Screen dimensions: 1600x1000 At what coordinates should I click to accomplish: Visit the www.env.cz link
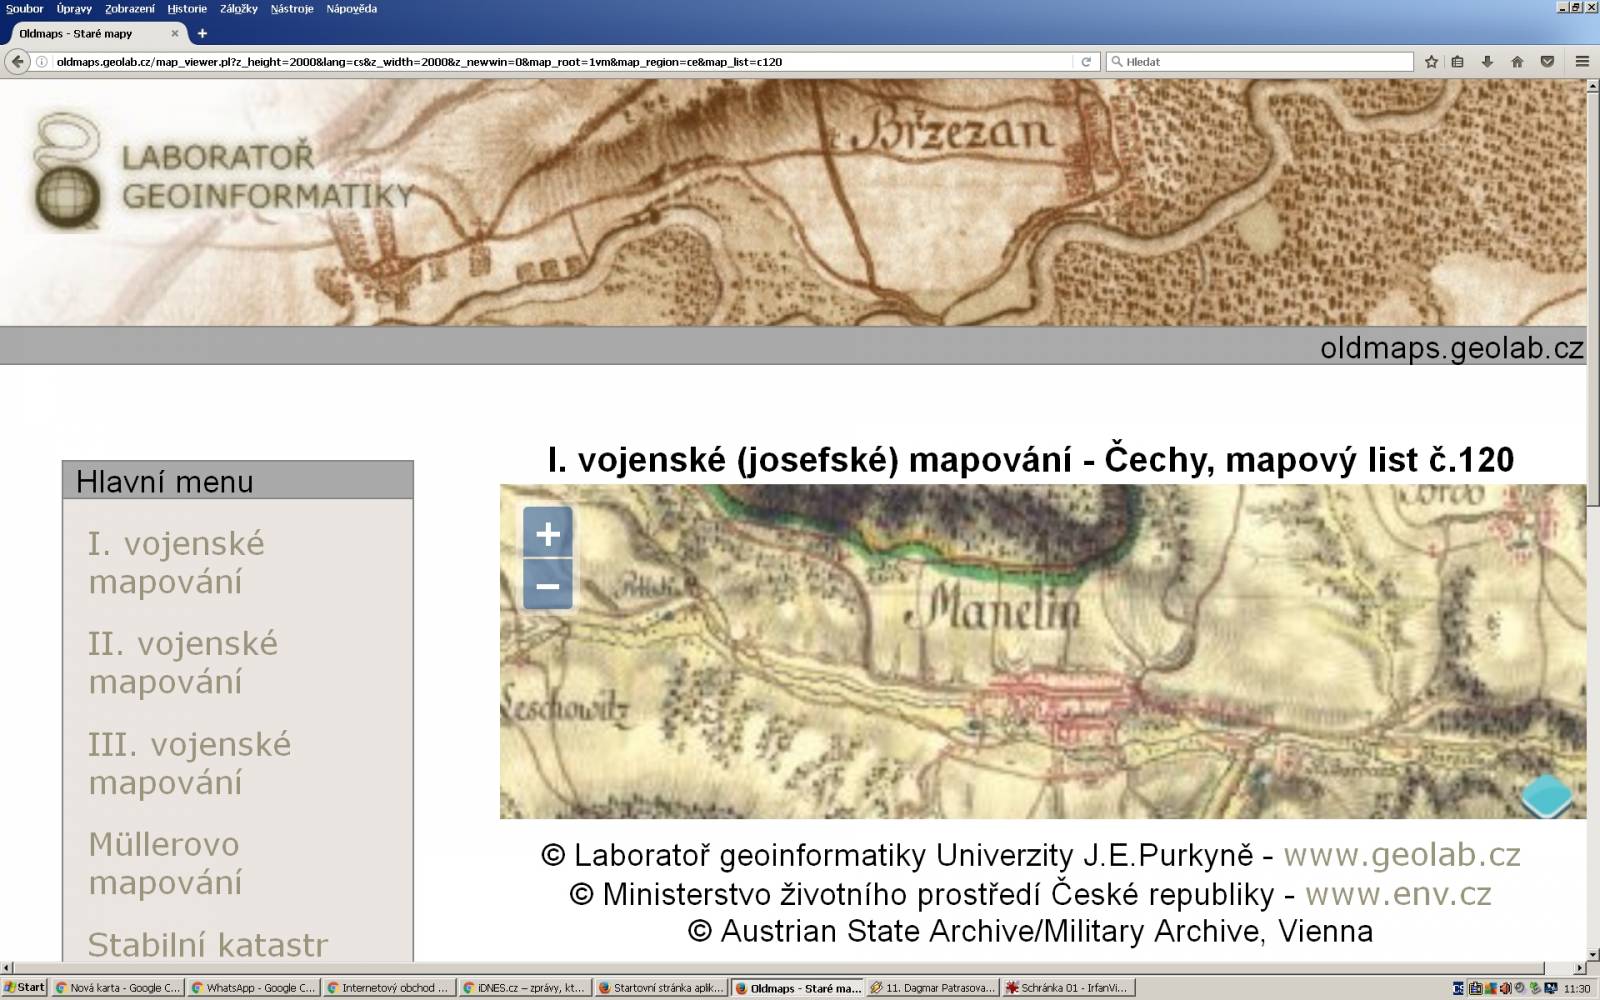1398,893
